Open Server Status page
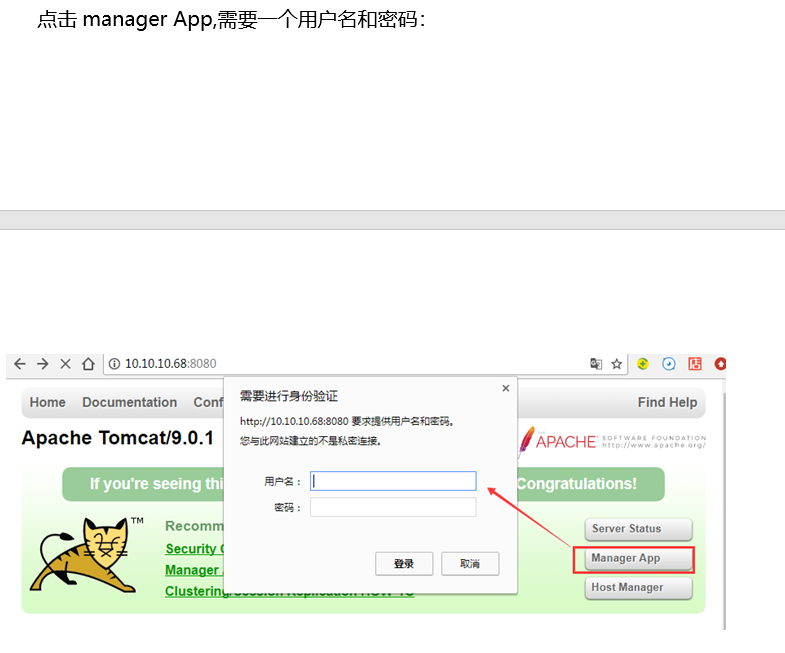785x653 pixels. tap(639, 529)
